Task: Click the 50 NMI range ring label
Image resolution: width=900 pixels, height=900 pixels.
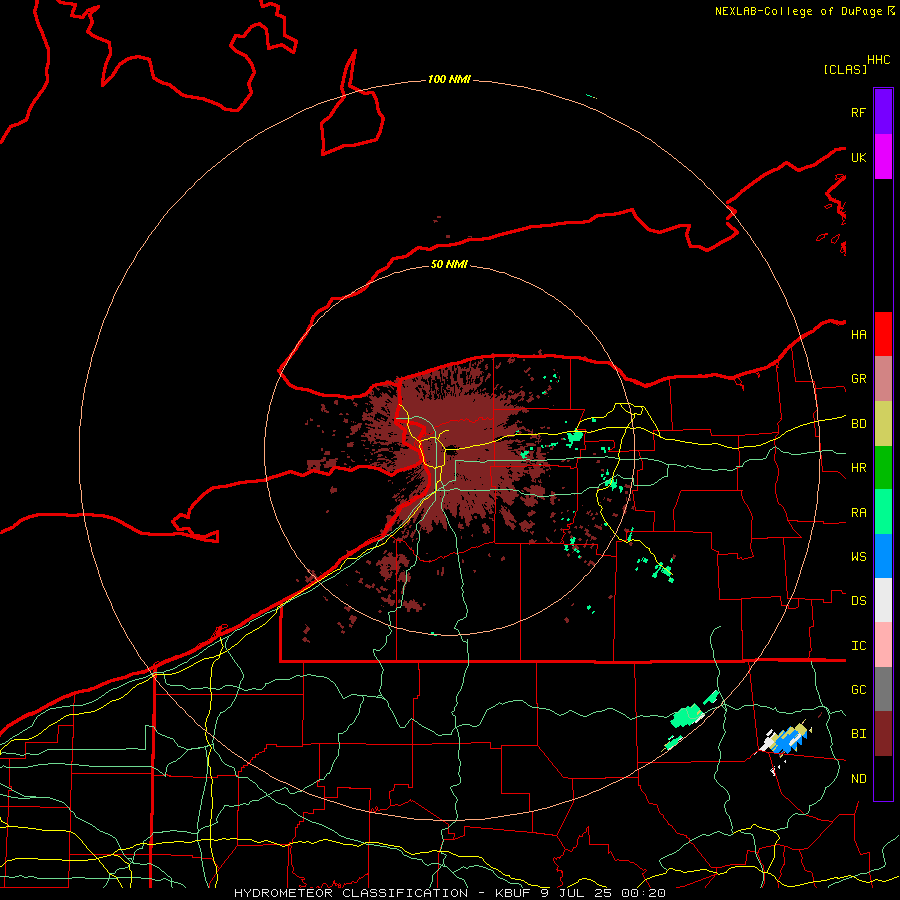Action: pyautogui.click(x=449, y=264)
